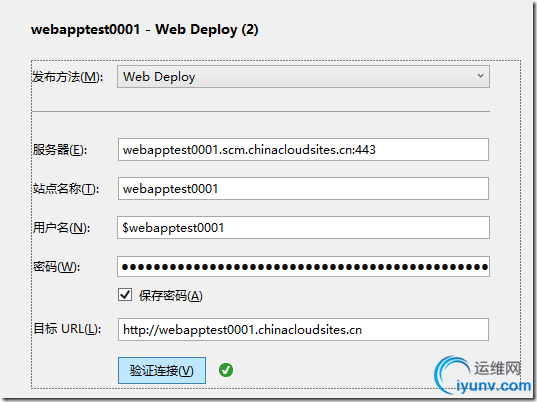The image size is (537, 402).
Task: Focus the 用户名 username field
Action: (303, 227)
